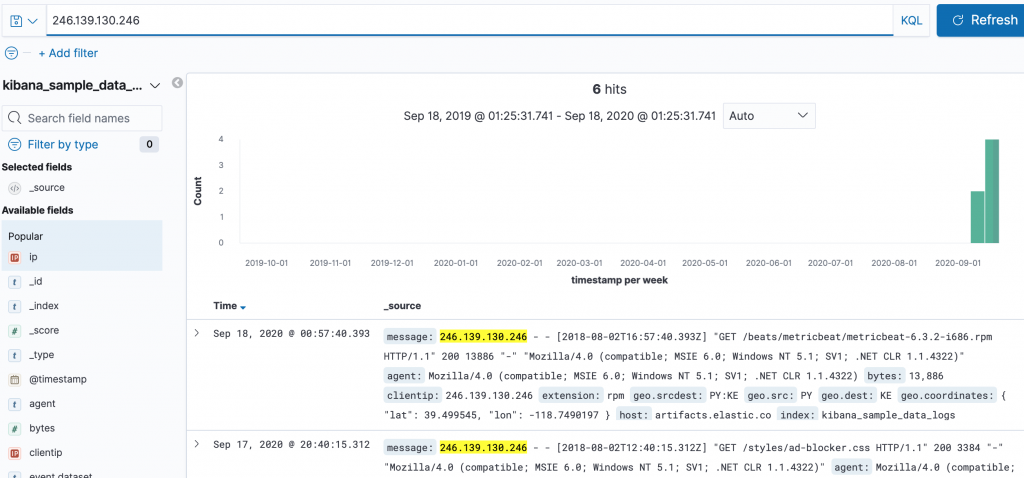Viewport: 1024px width, 478px height.
Task: Click the agent field type icon
Action: pos(14,404)
